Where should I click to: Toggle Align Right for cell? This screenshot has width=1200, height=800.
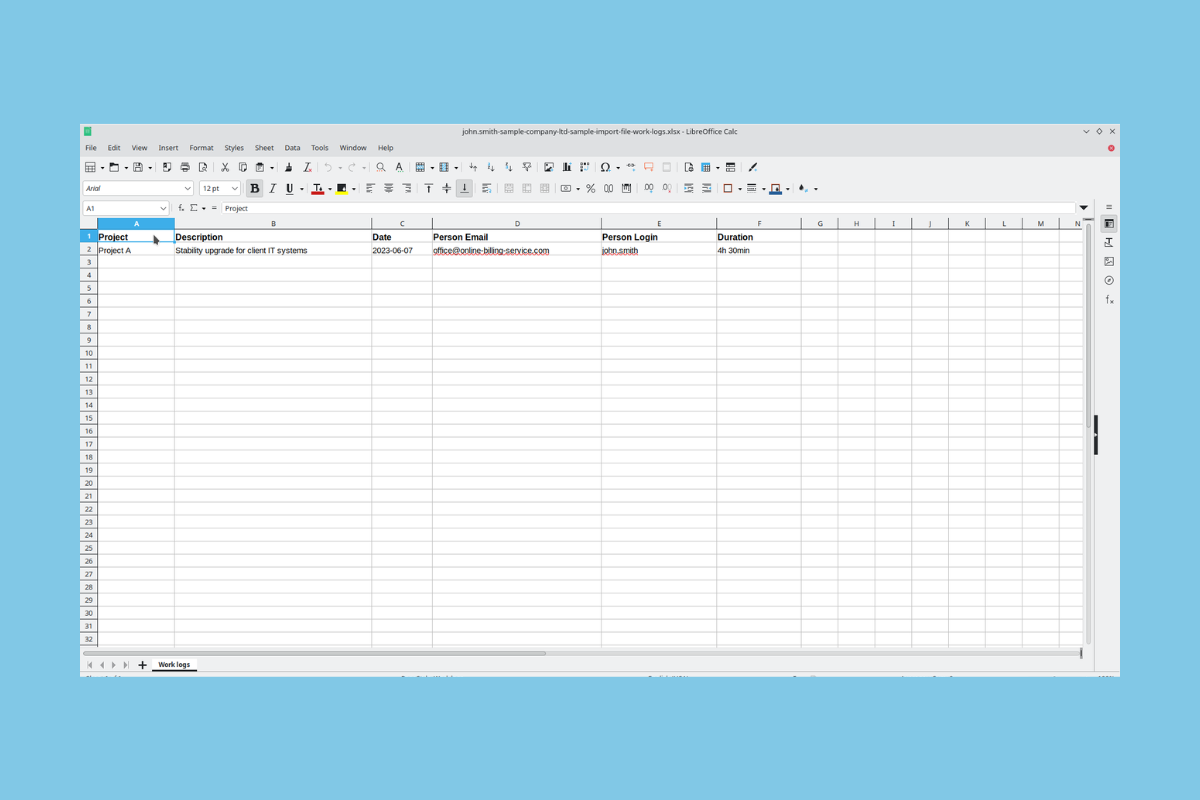pyautogui.click(x=407, y=188)
